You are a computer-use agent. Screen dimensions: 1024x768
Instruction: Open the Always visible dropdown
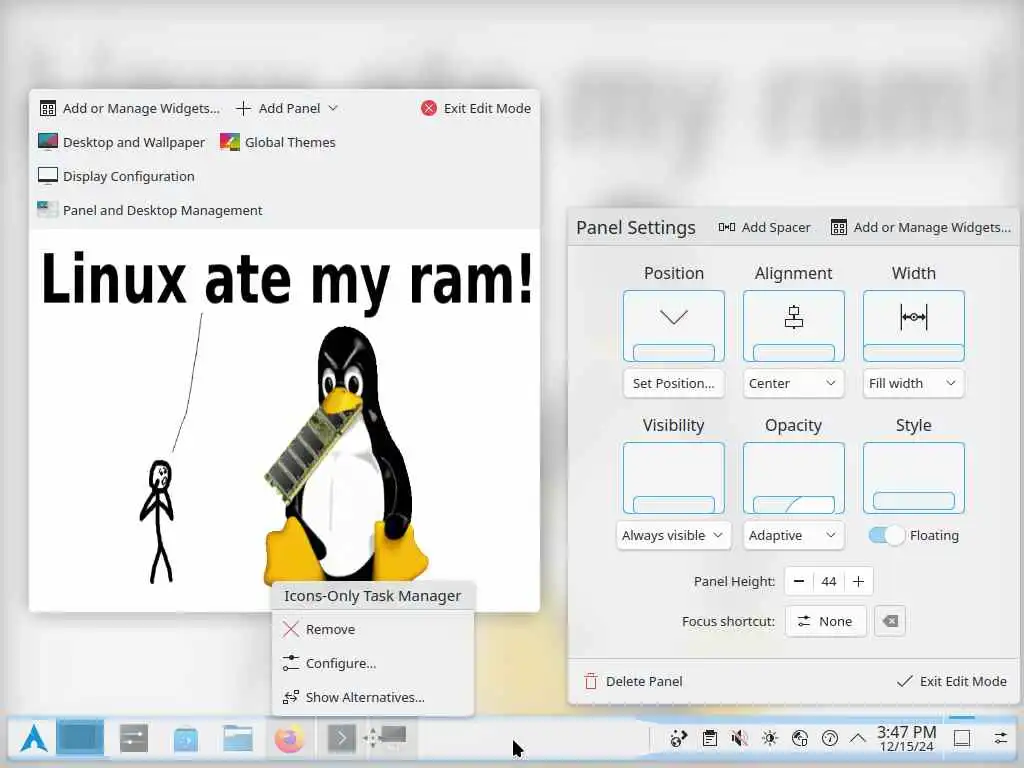674,536
